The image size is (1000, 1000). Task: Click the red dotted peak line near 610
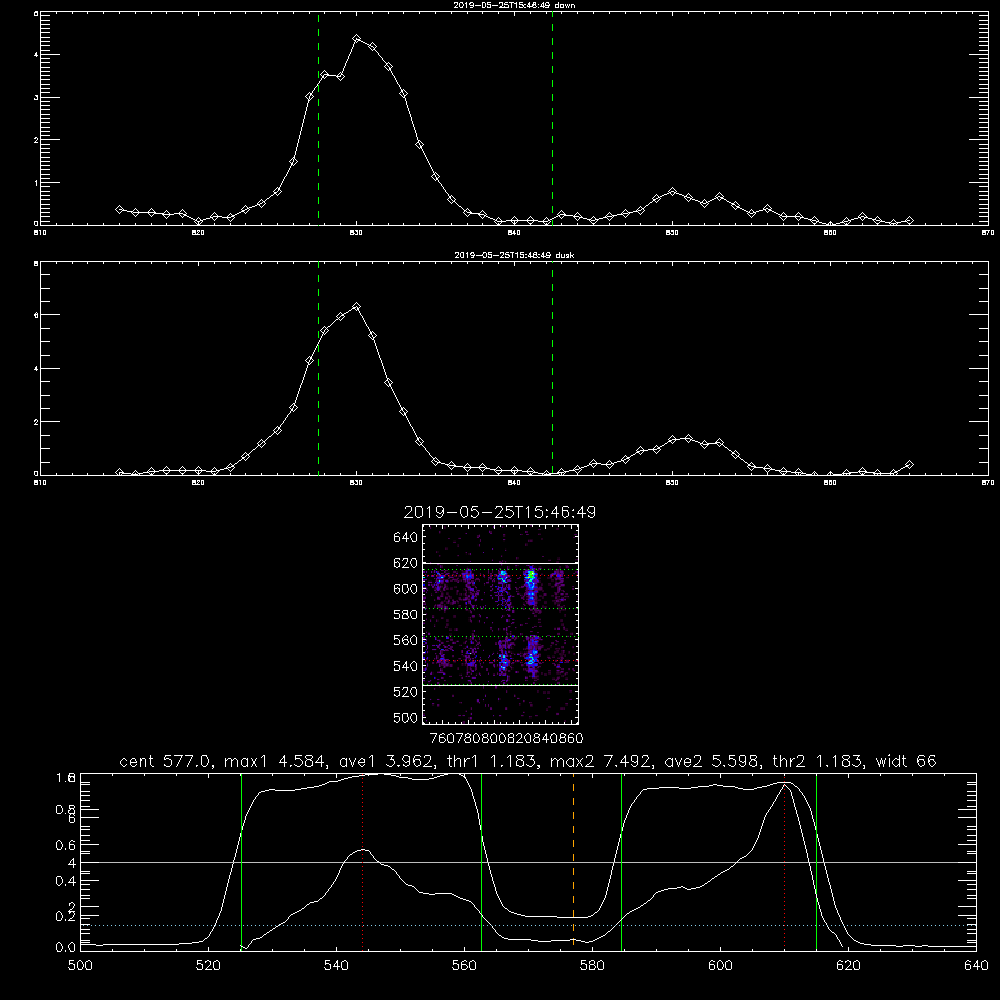point(784,860)
